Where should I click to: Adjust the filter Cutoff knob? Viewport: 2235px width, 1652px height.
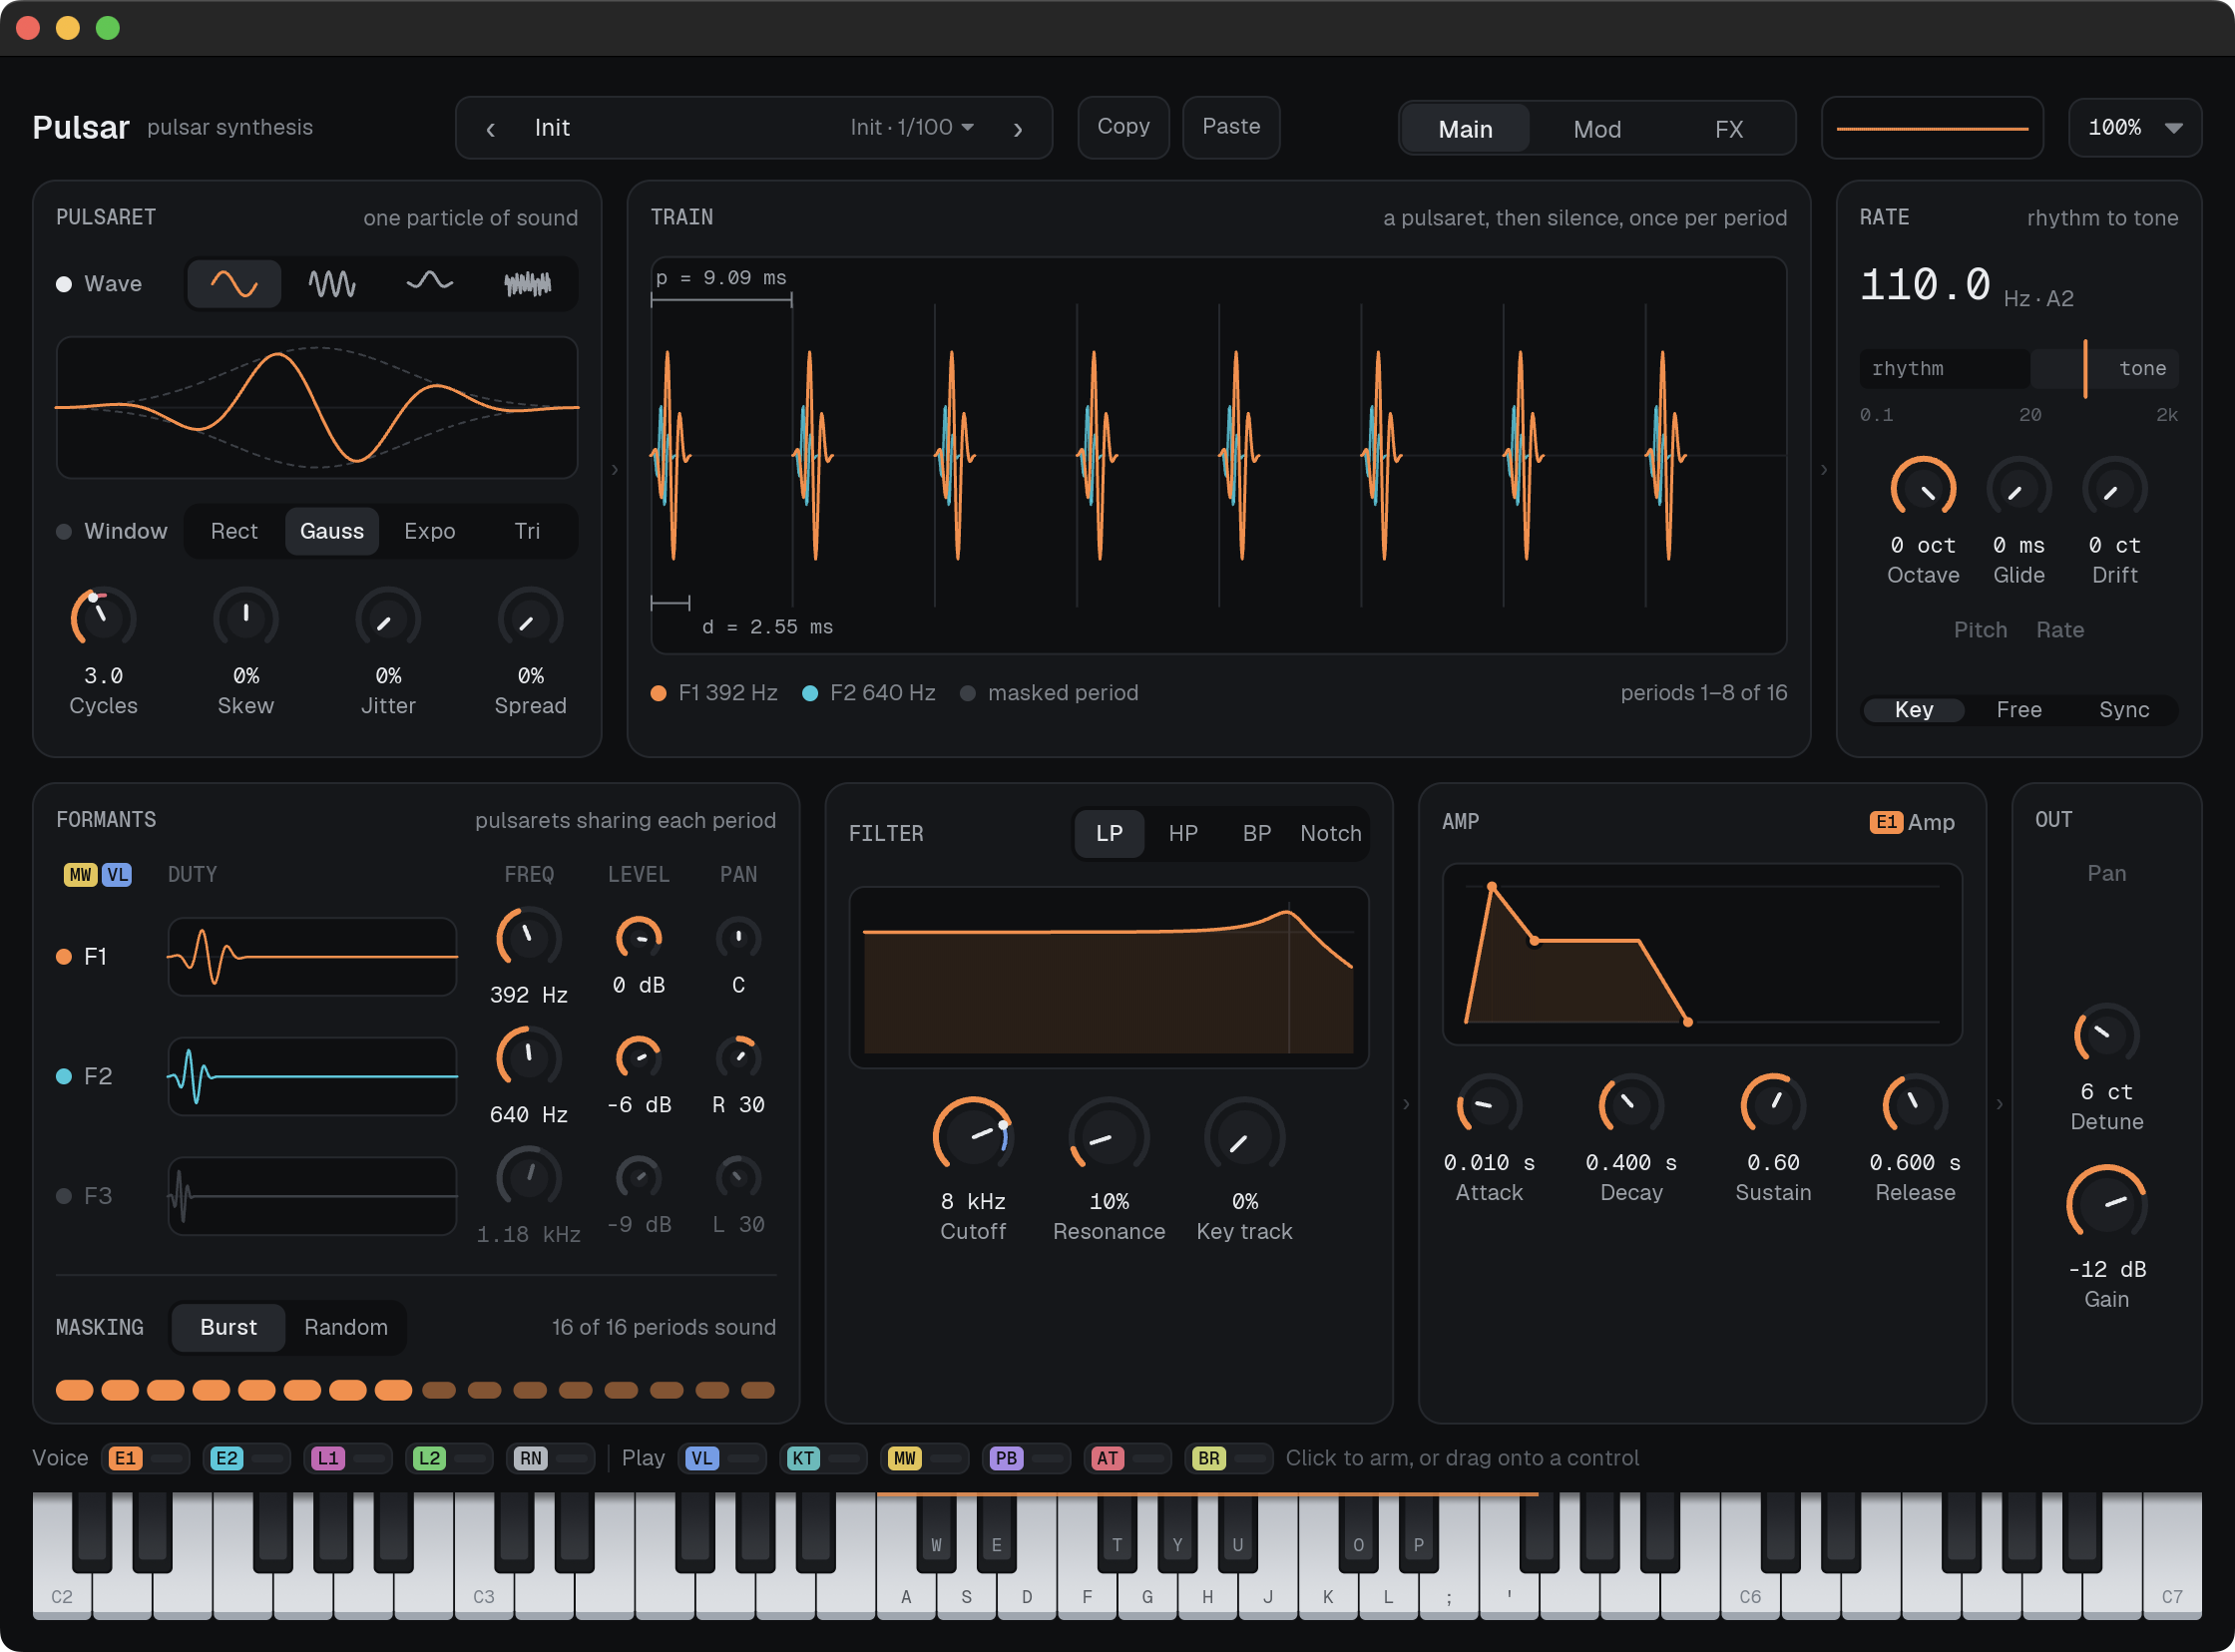click(973, 1136)
